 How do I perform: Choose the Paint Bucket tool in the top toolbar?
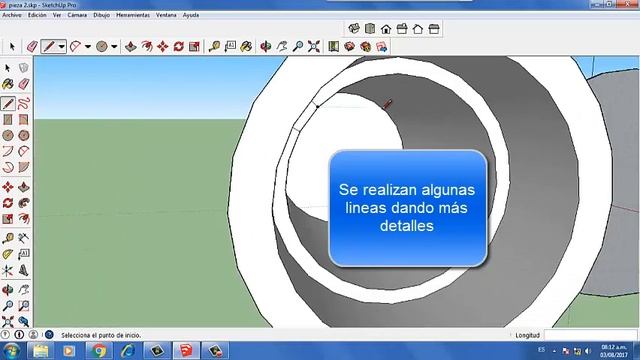[x=246, y=47]
